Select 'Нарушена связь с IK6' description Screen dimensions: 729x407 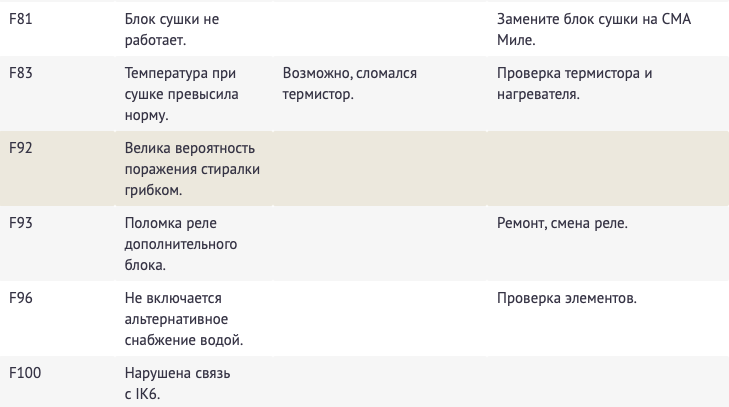click(177, 383)
